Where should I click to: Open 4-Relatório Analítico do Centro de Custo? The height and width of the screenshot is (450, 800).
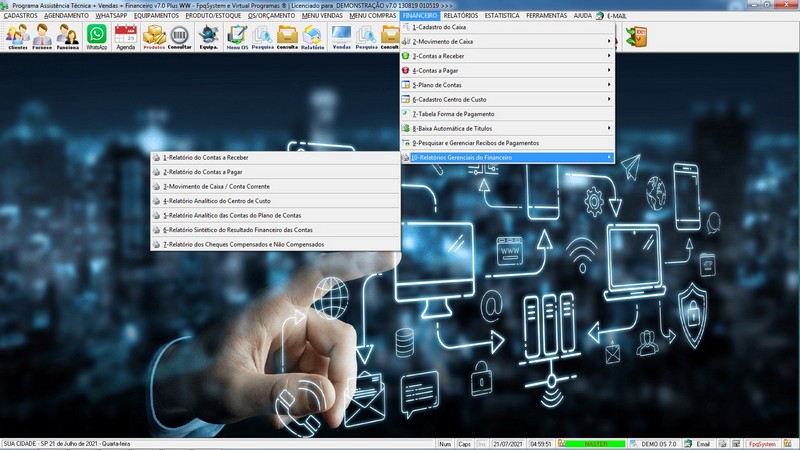(275, 201)
